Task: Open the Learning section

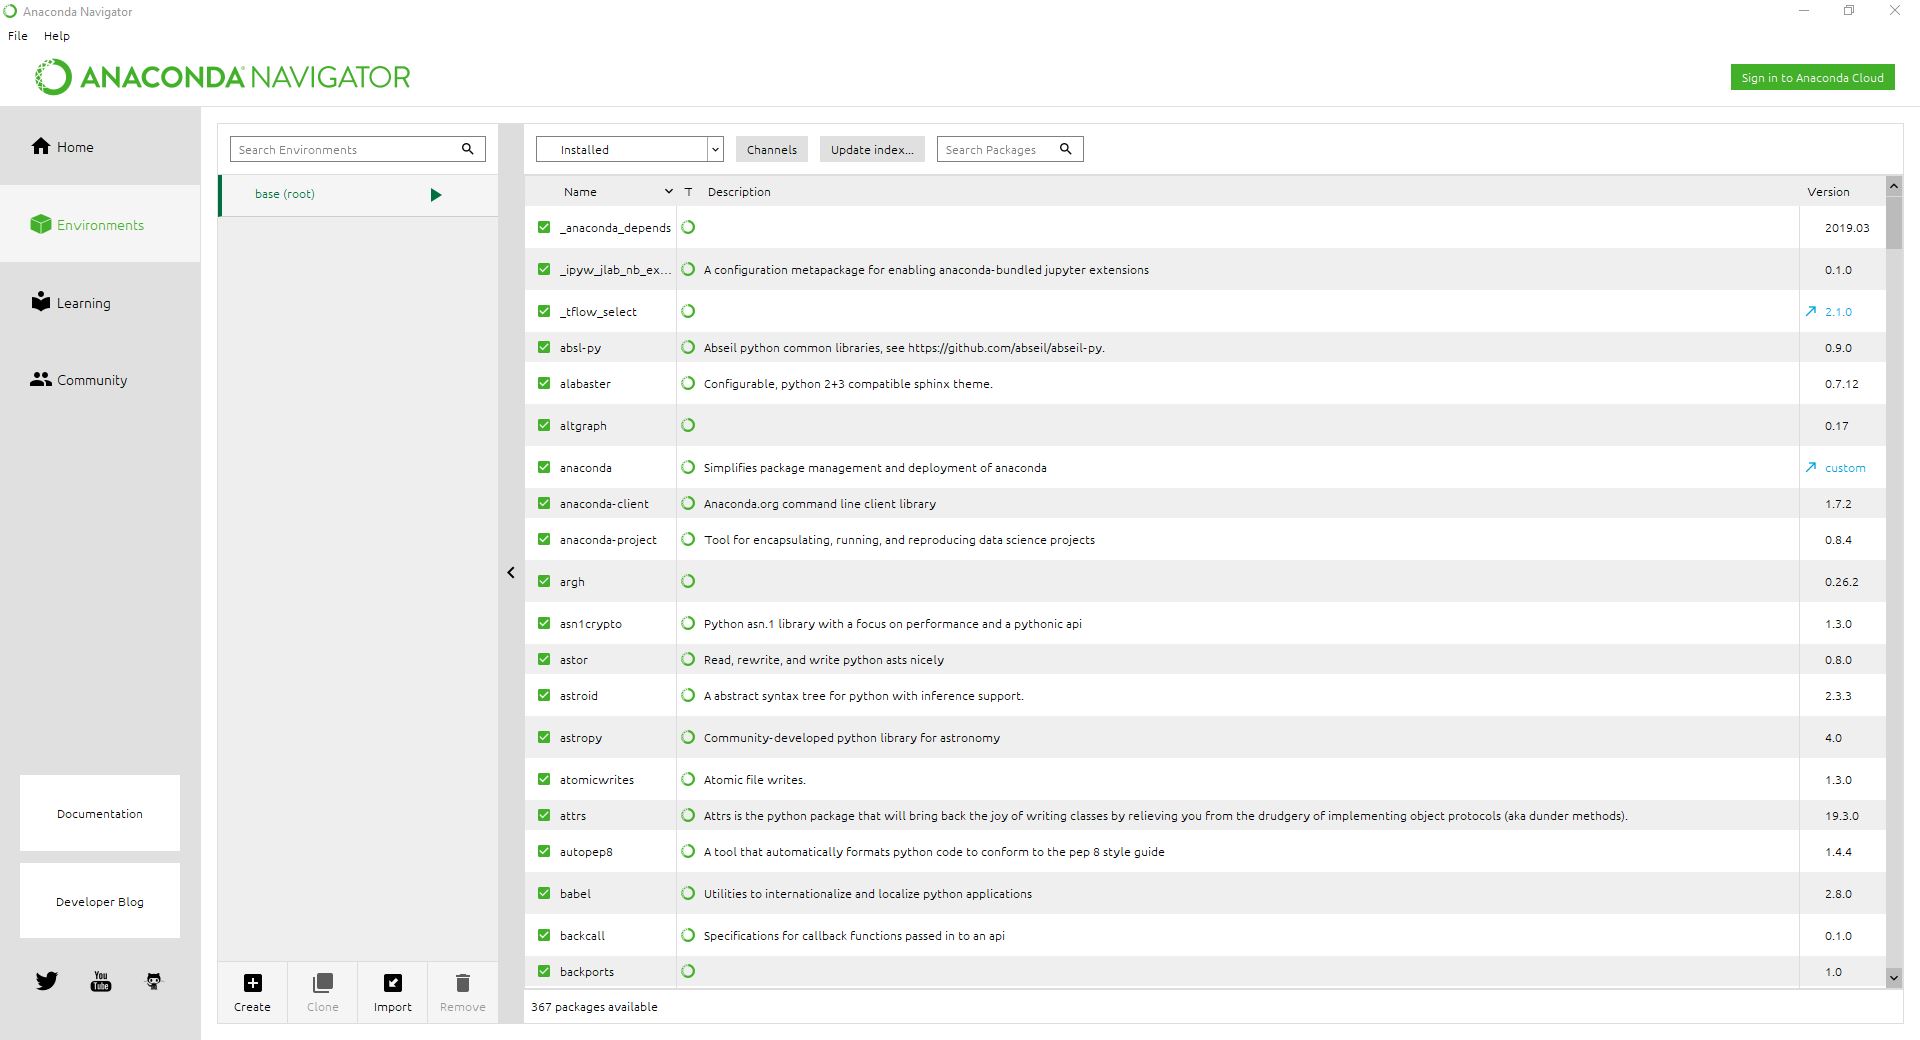Action: point(84,302)
